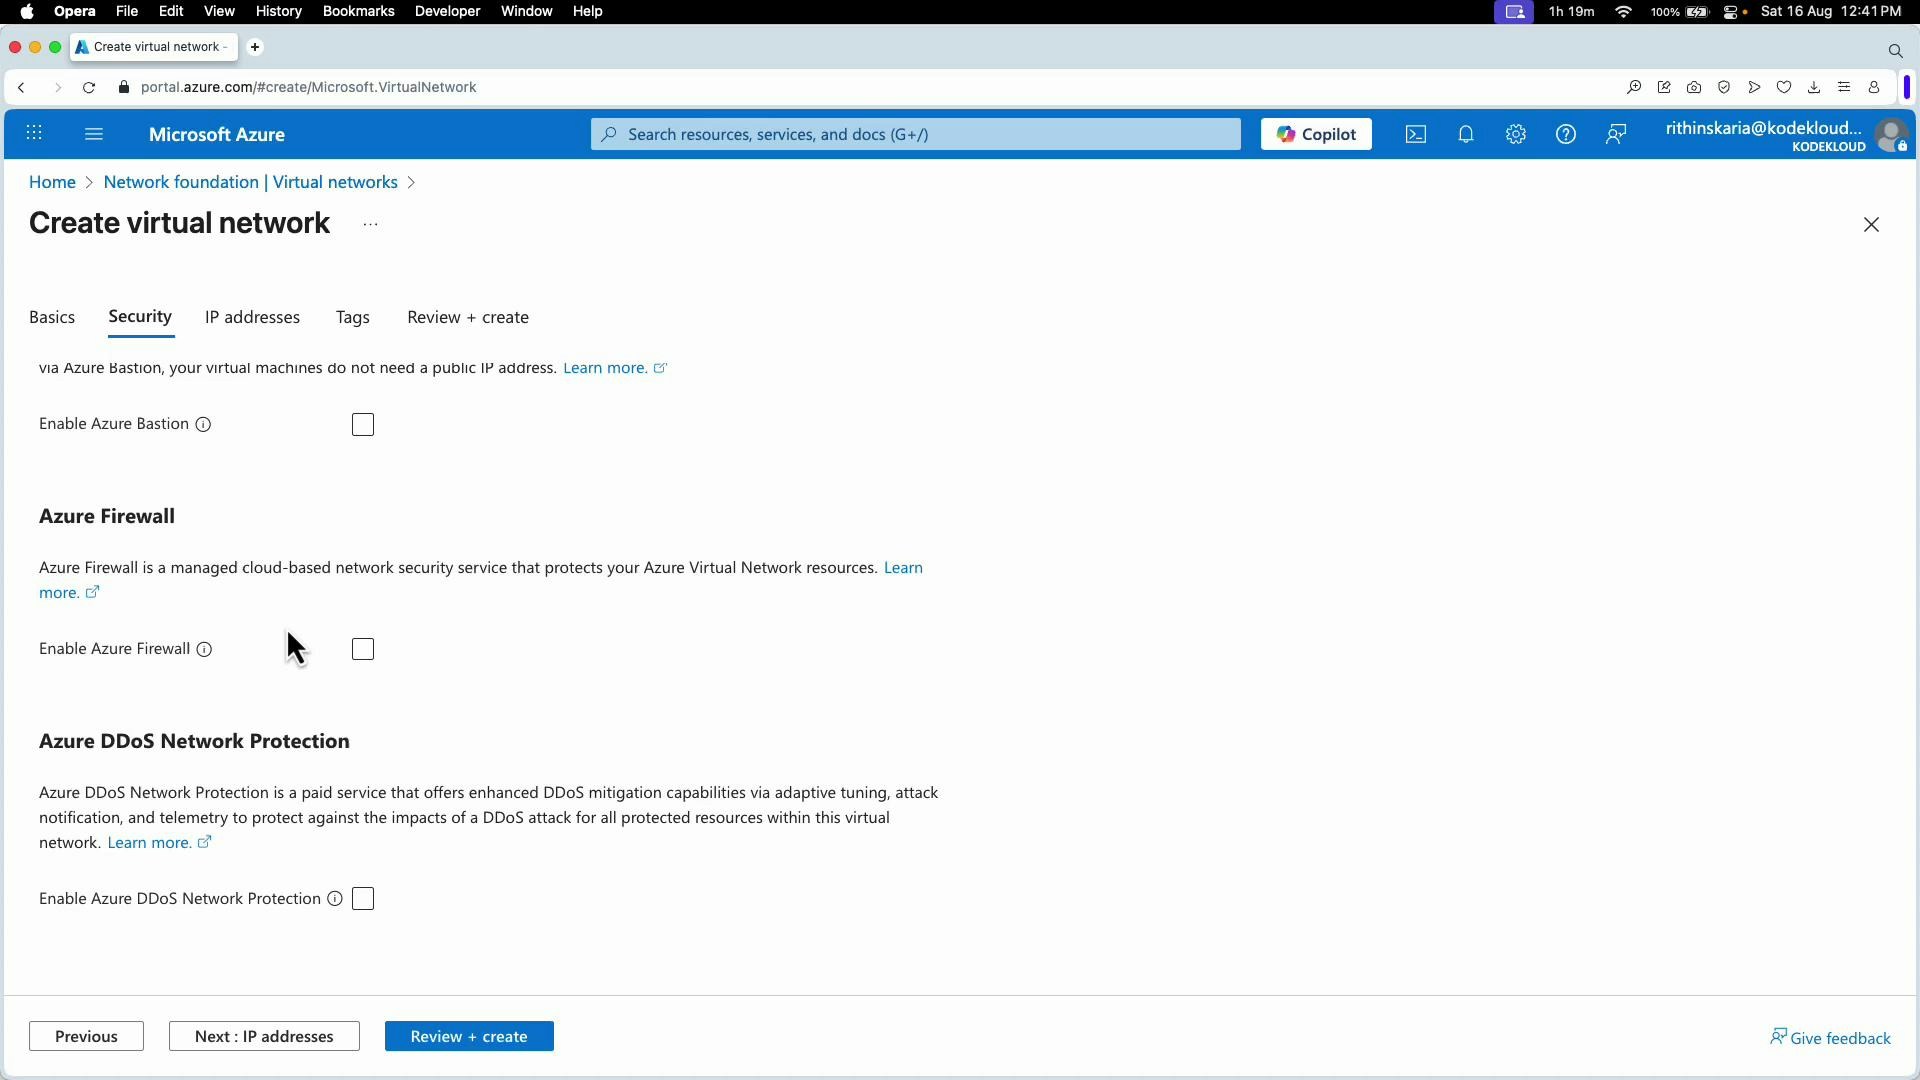Switch to the IP addresses tab
Screen dimensions: 1920x1080
(252, 317)
